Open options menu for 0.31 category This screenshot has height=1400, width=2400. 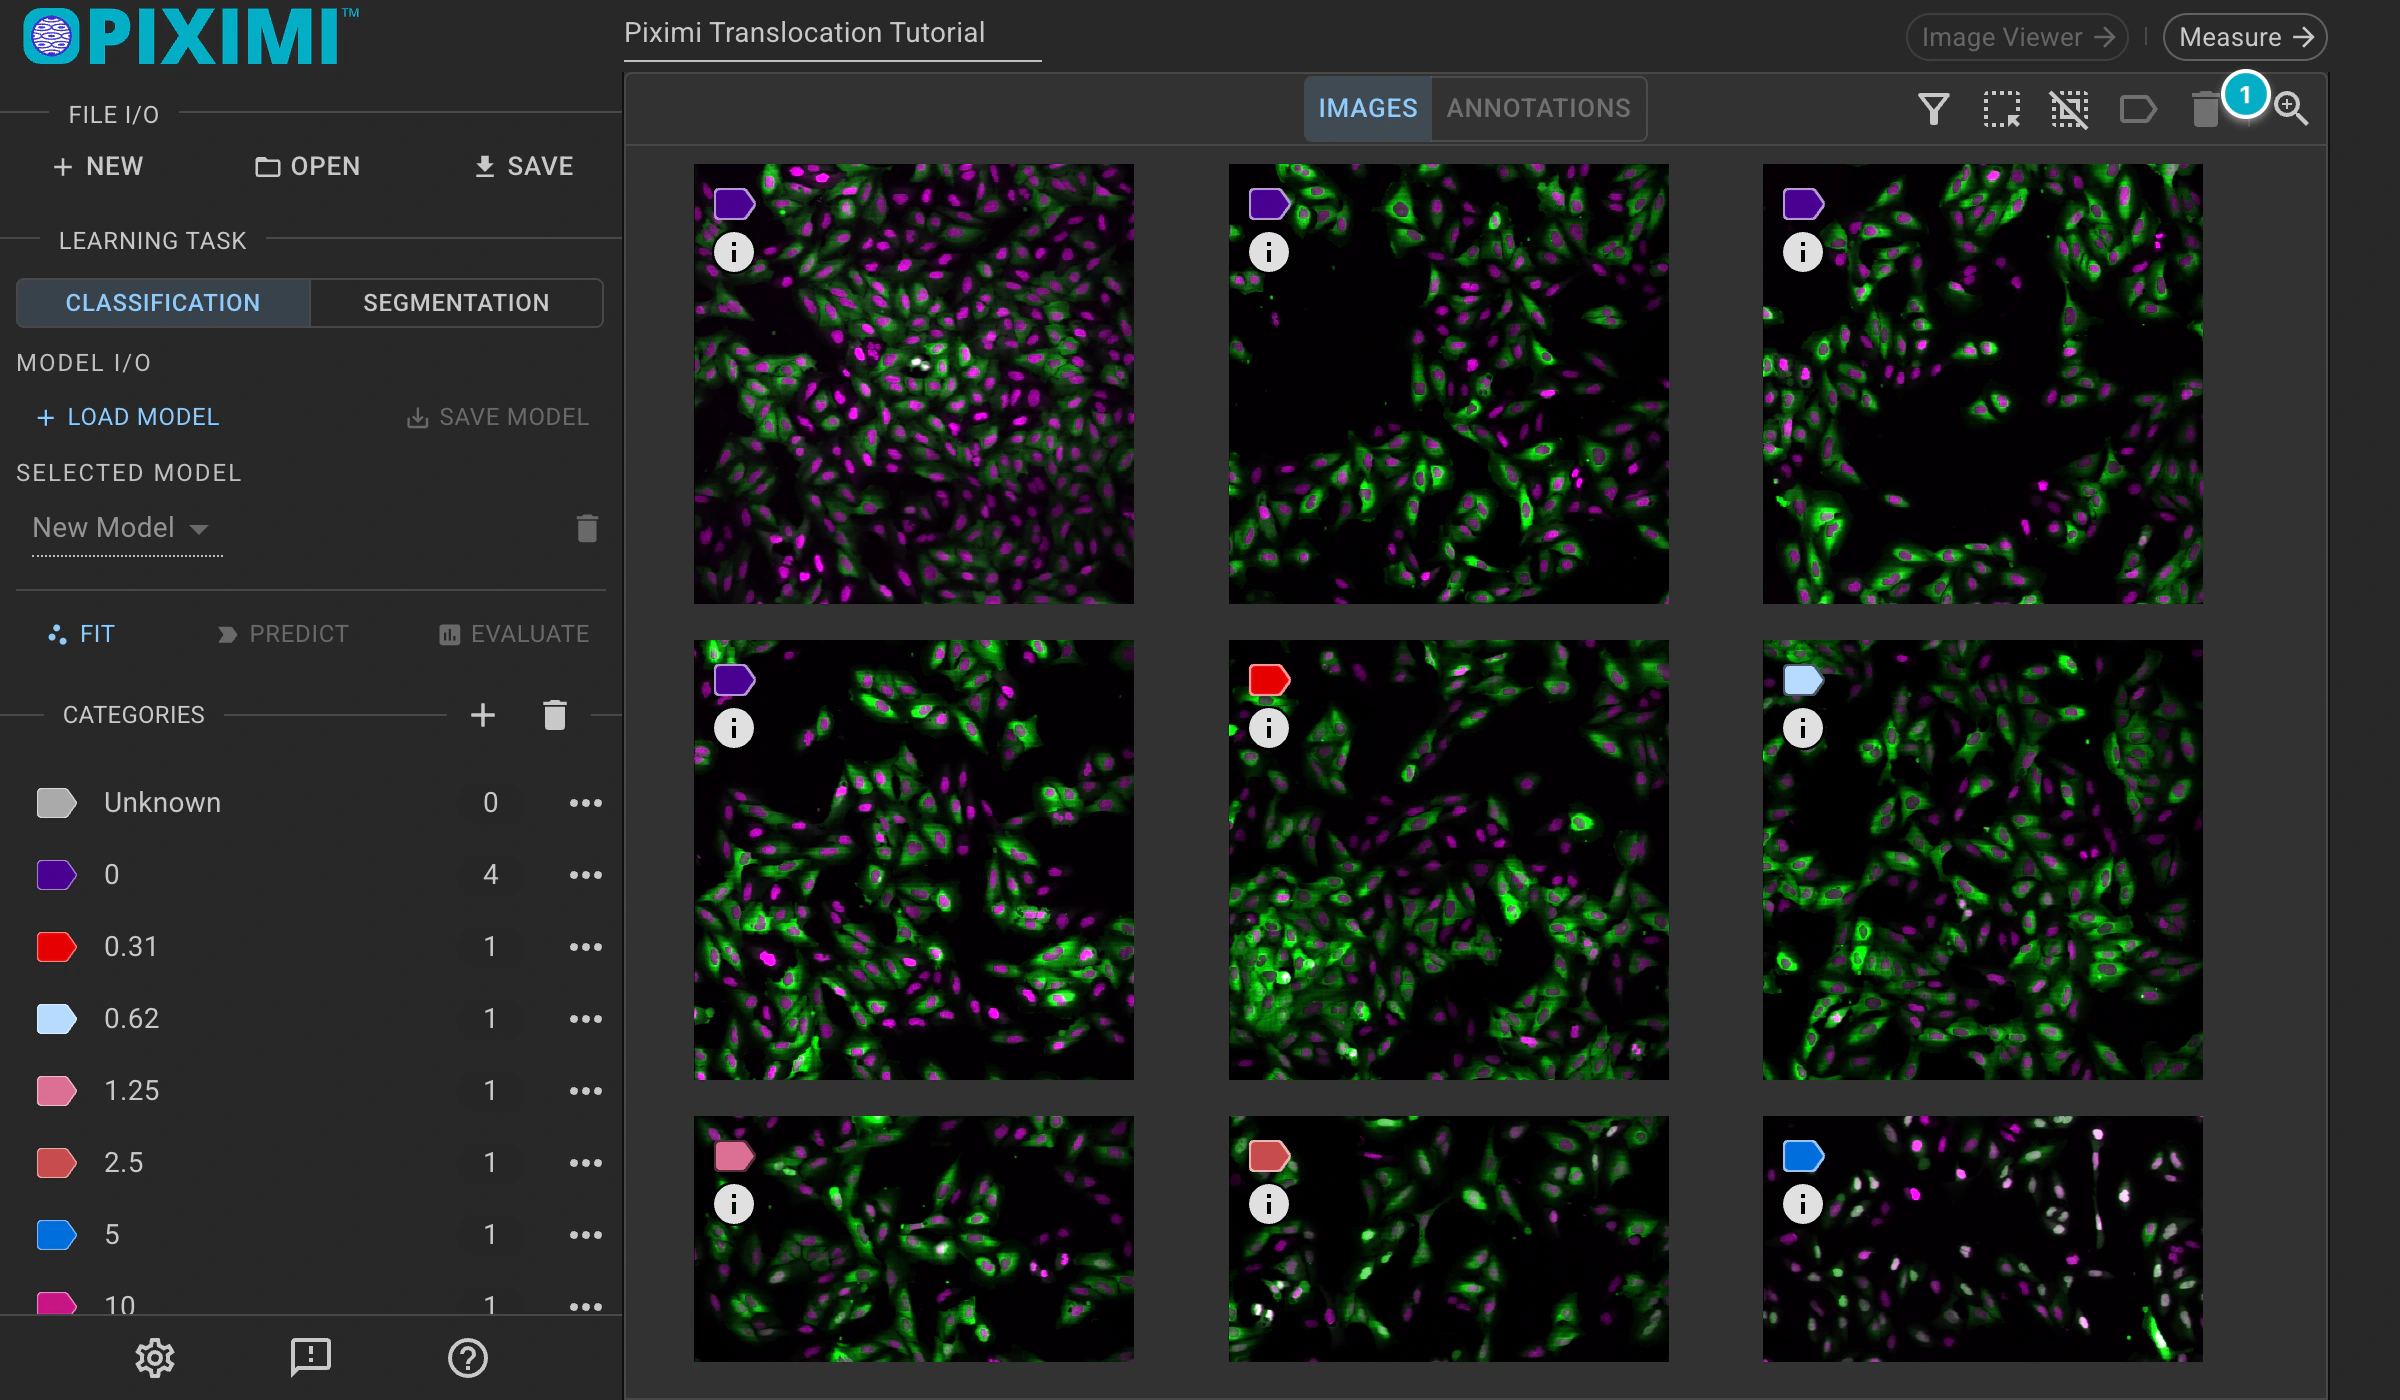585,947
